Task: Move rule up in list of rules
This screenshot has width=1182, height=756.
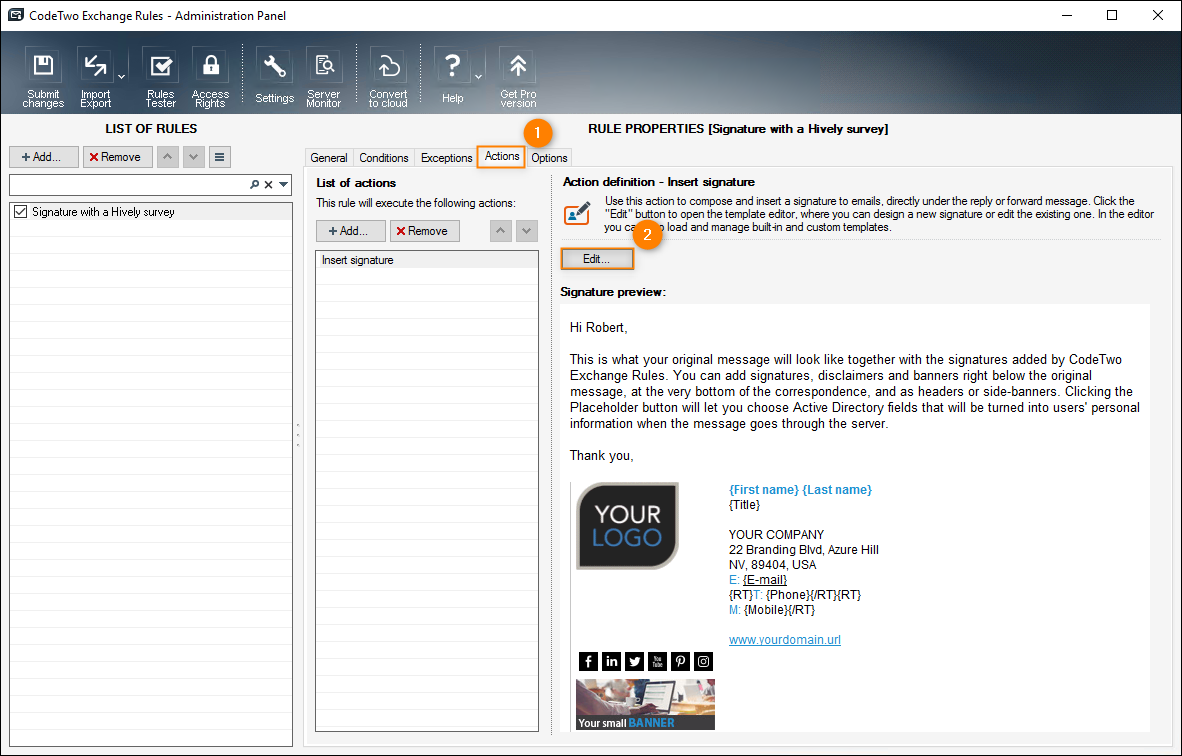Action: (167, 157)
